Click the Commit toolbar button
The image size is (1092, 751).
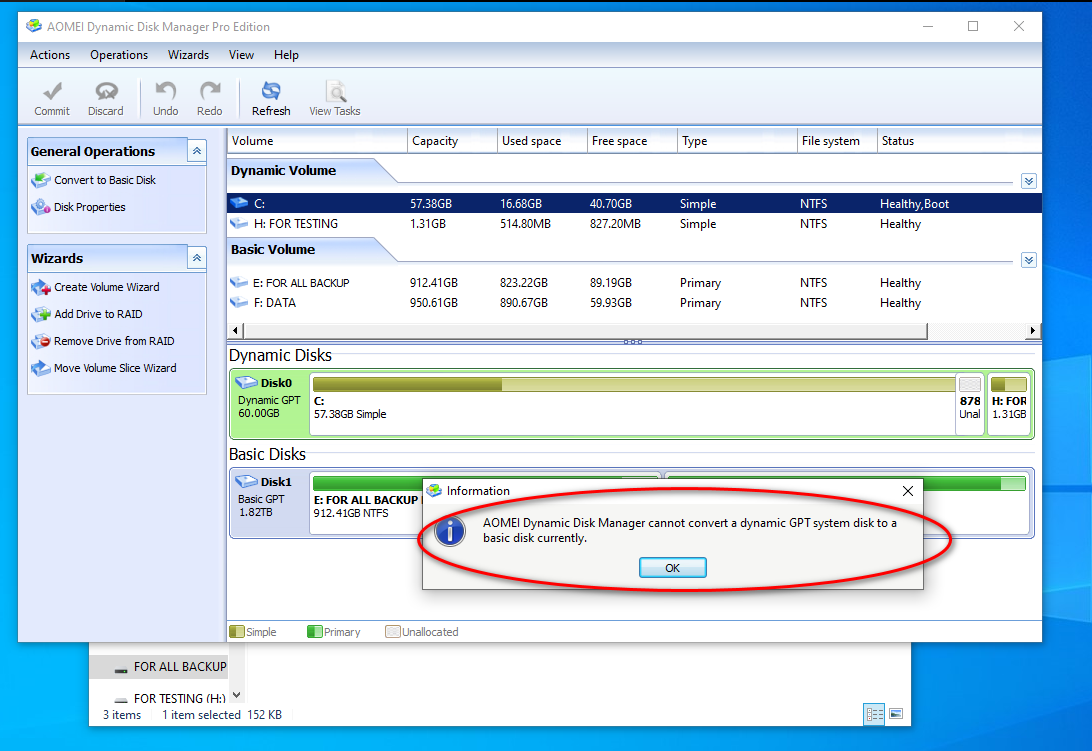(52, 99)
